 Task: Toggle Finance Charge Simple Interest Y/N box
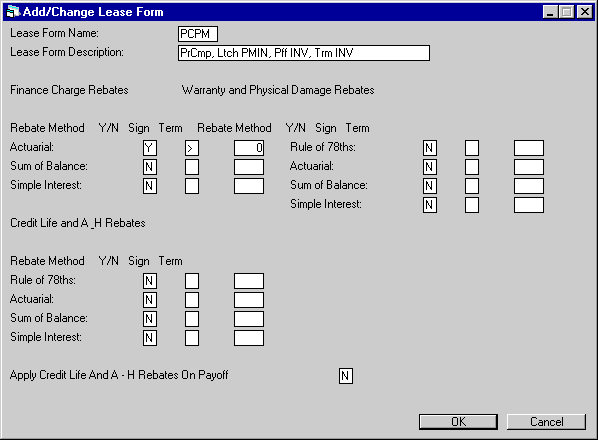(x=150, y=186)
